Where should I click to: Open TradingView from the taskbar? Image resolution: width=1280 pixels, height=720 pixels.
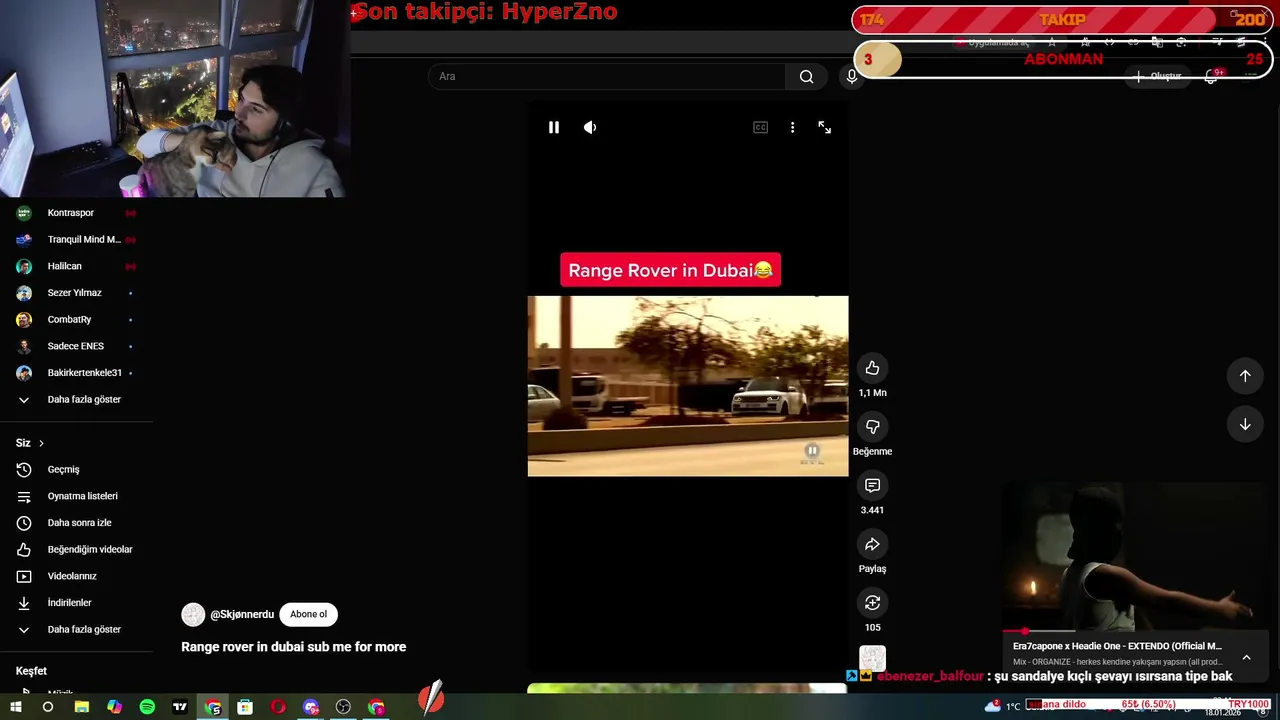tap(180, 707)
